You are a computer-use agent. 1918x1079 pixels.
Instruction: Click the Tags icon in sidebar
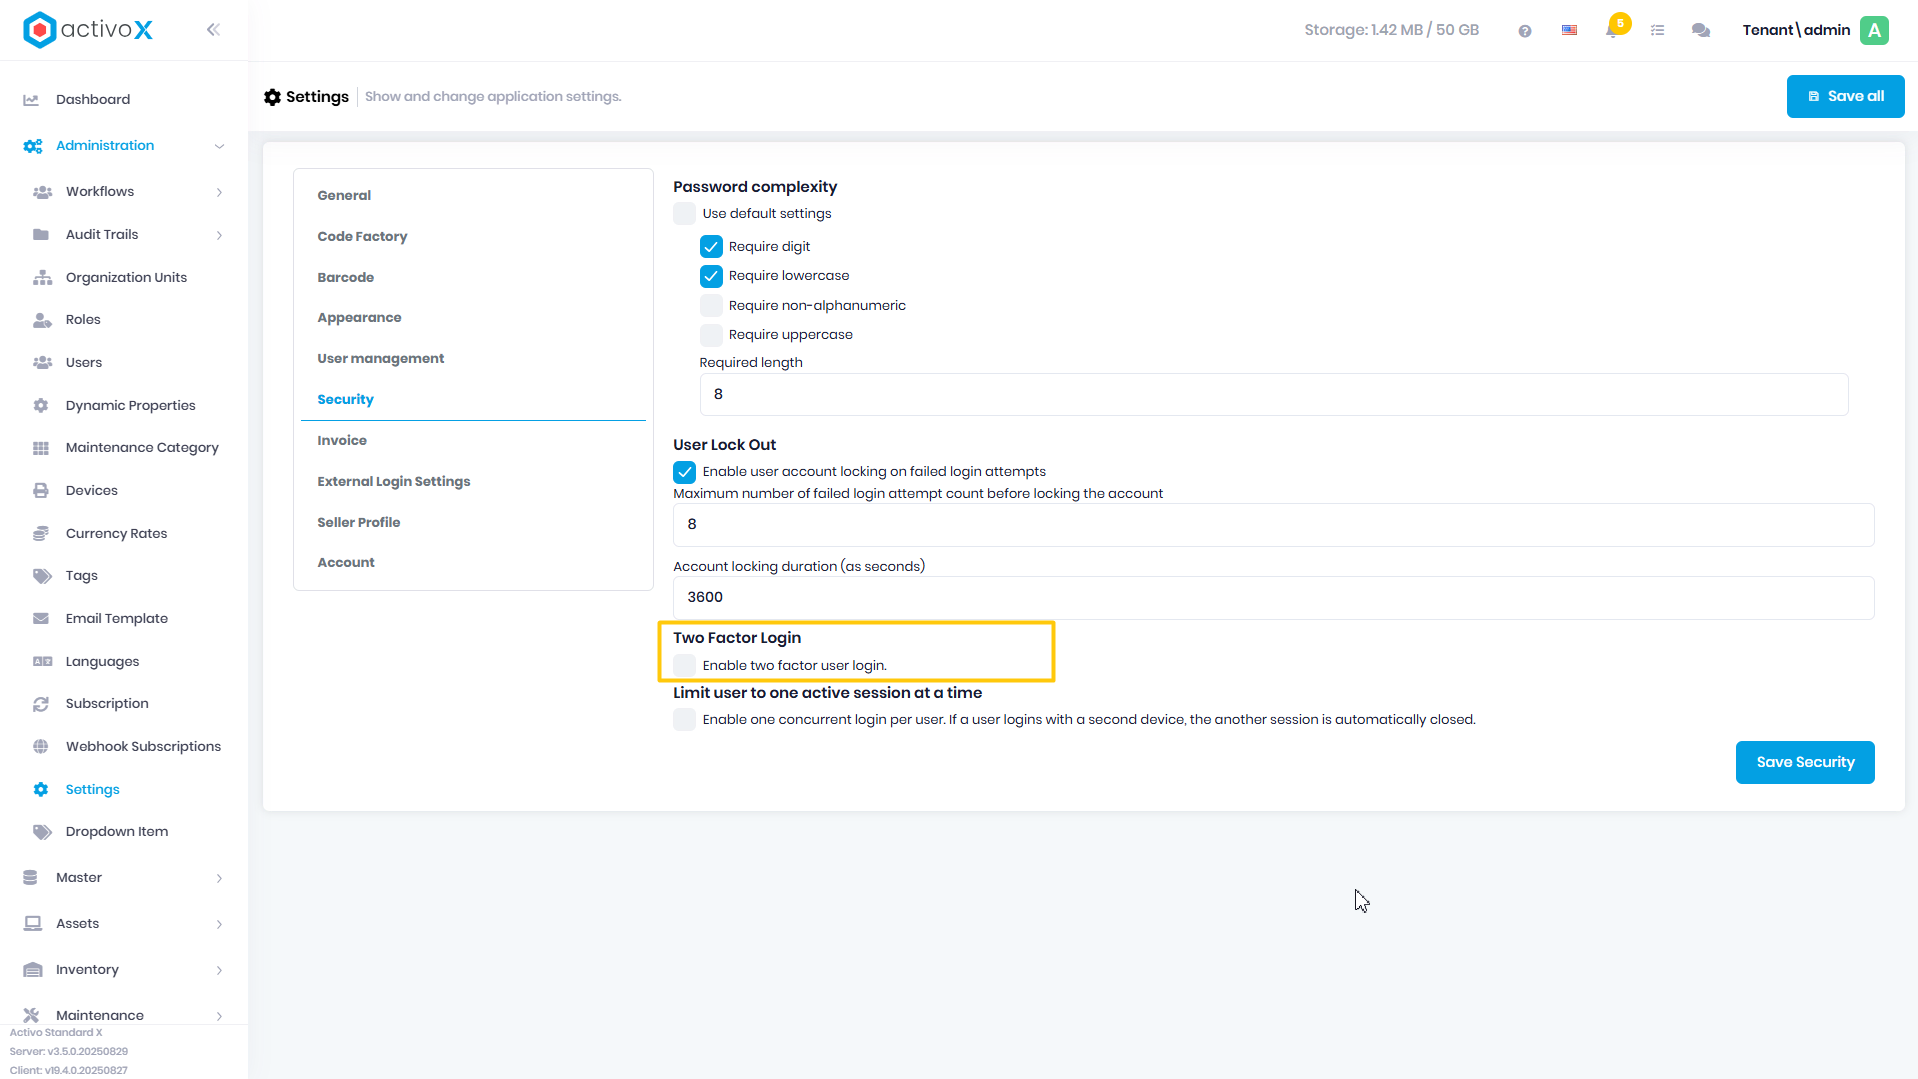[x=42, y=576]
